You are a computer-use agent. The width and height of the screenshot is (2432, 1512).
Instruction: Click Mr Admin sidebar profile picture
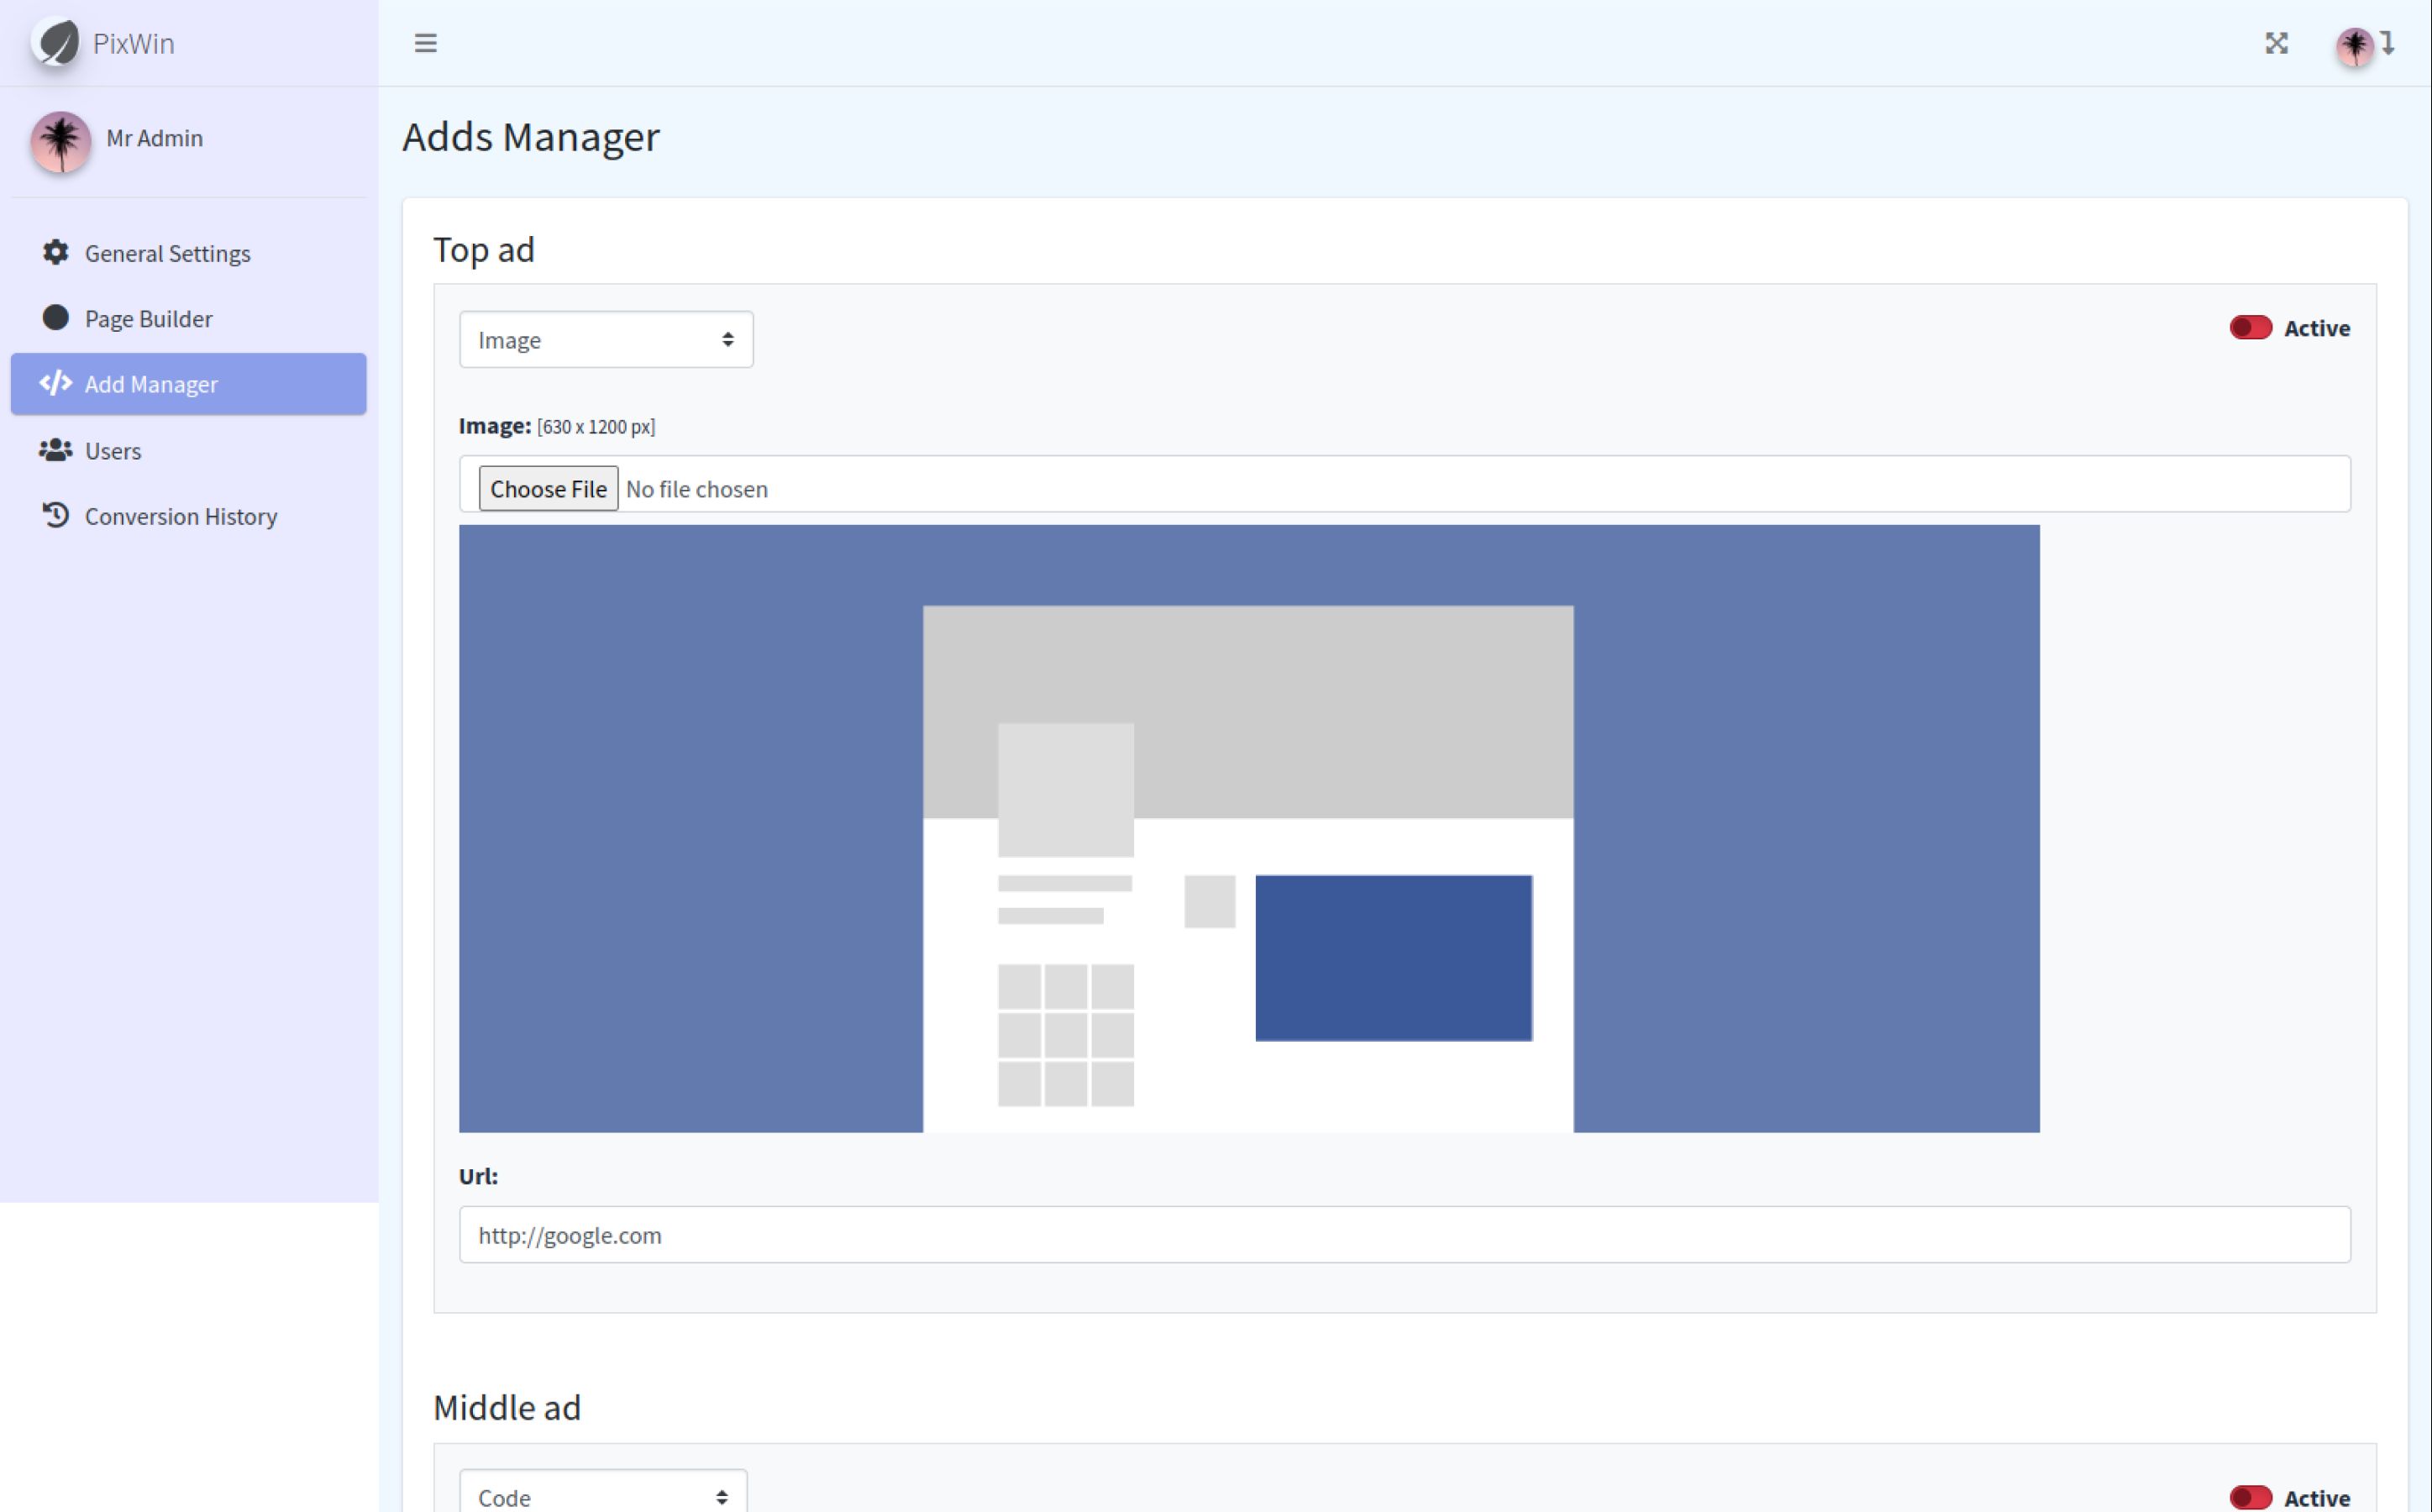click(61, 141)
